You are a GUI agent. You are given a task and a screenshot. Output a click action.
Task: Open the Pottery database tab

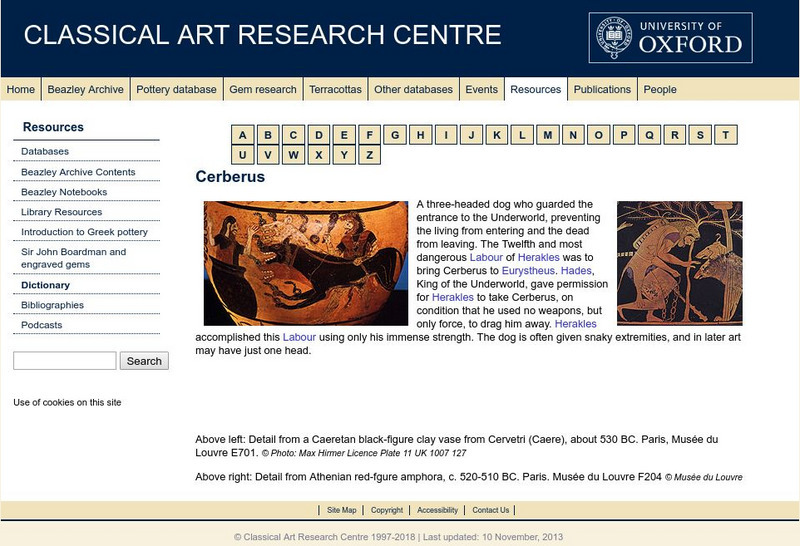[176, 89]
